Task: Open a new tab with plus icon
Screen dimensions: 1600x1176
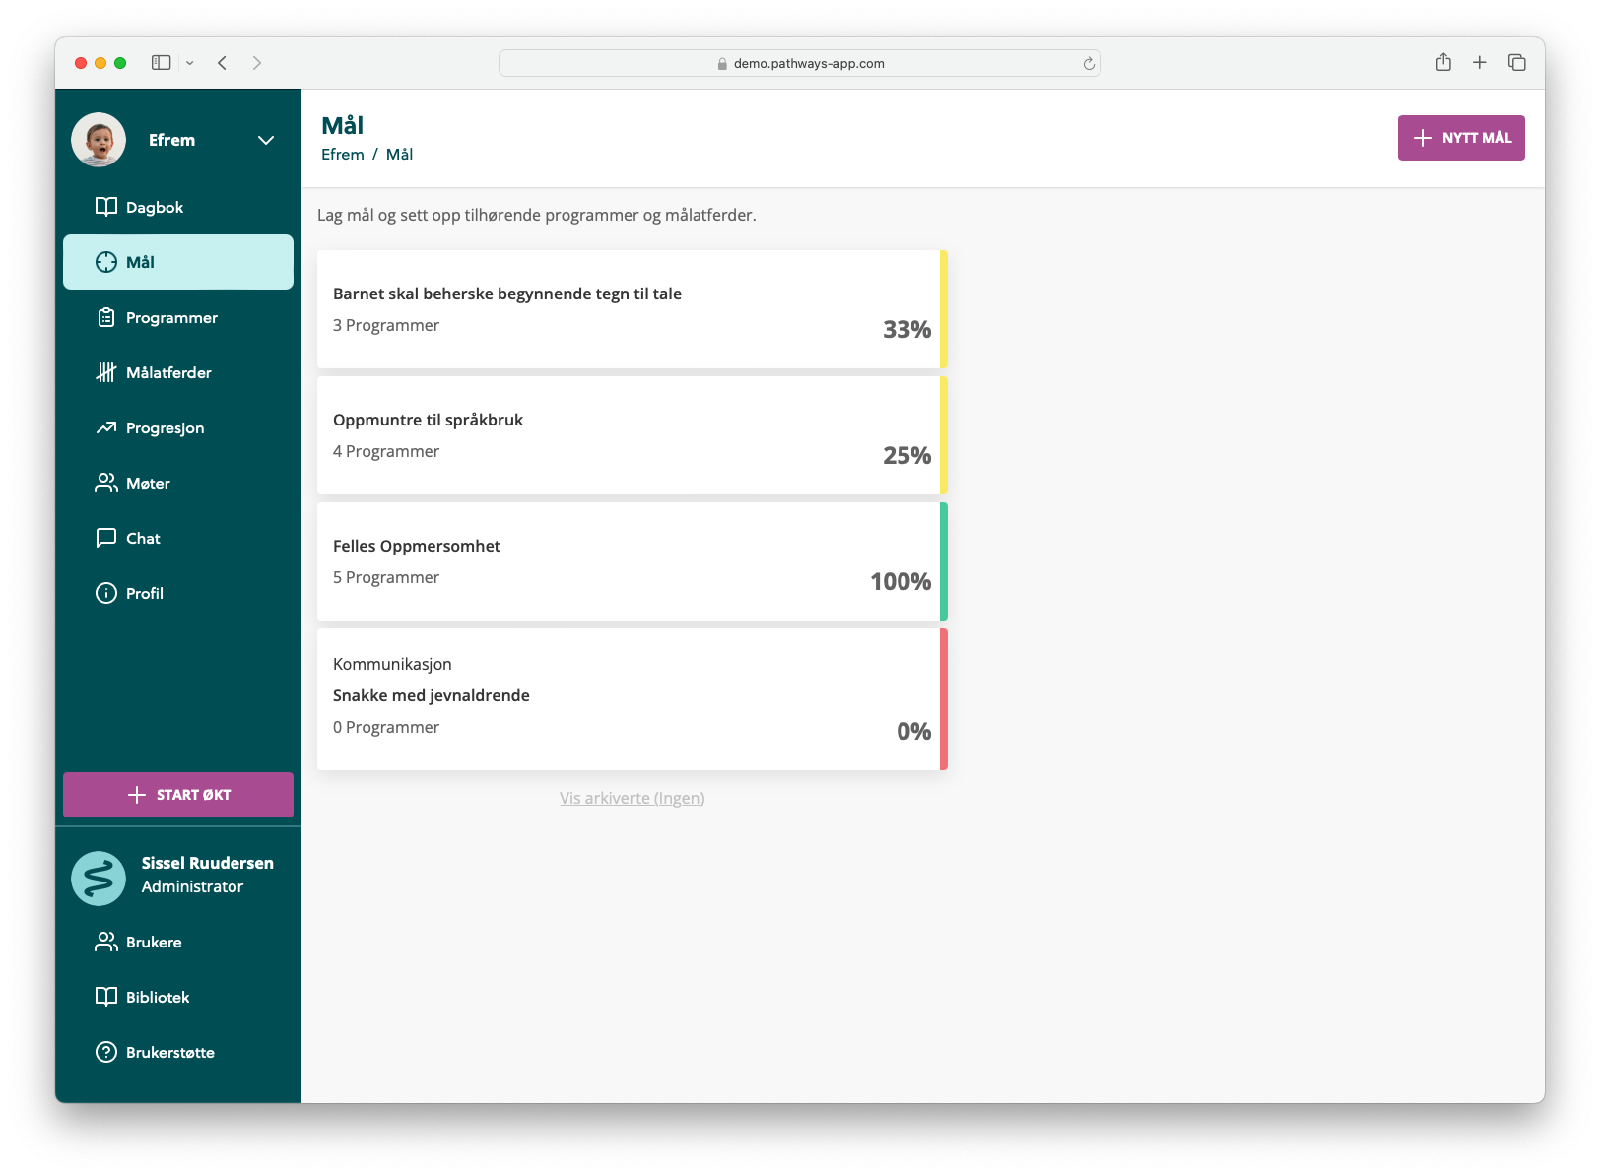Action: coord(1480,62)
